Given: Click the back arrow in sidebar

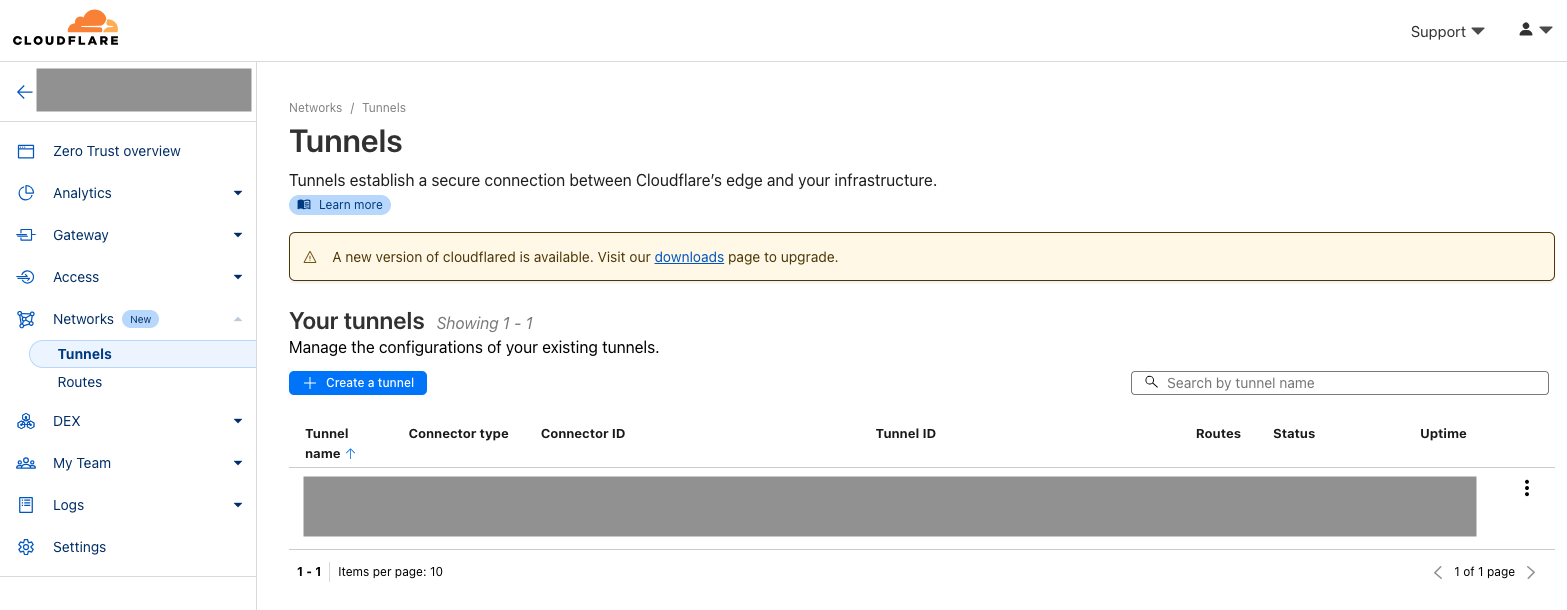Looking at the screenshot, I should point(24,91).
